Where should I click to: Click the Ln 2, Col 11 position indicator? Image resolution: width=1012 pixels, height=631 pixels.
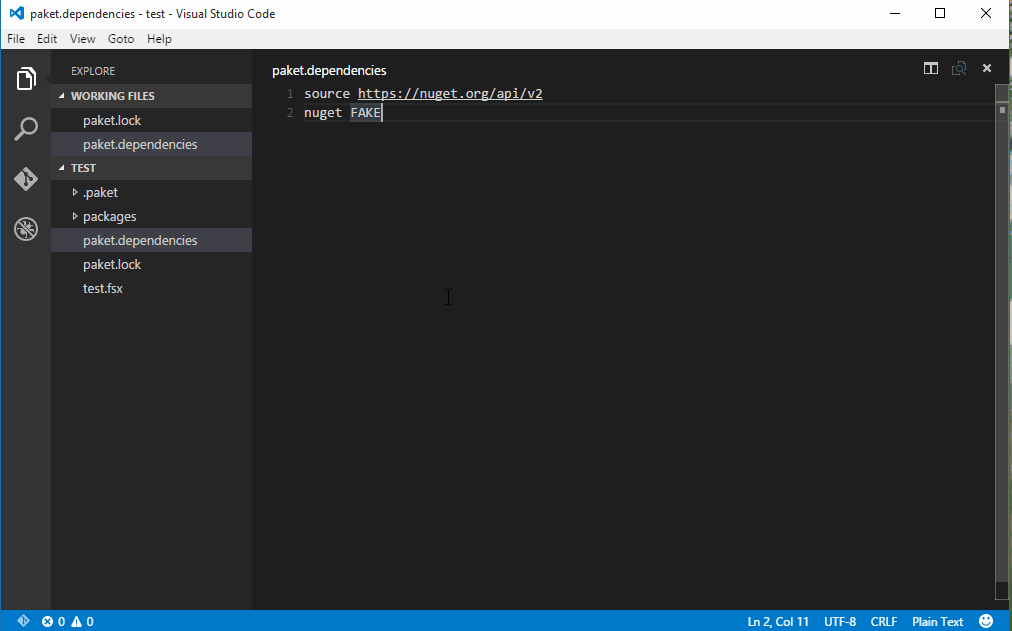(x=778, y=621)
